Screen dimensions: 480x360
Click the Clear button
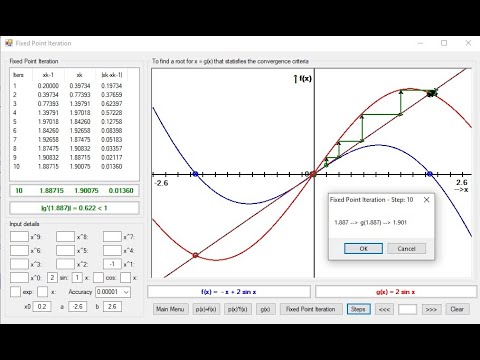[457, 309]
